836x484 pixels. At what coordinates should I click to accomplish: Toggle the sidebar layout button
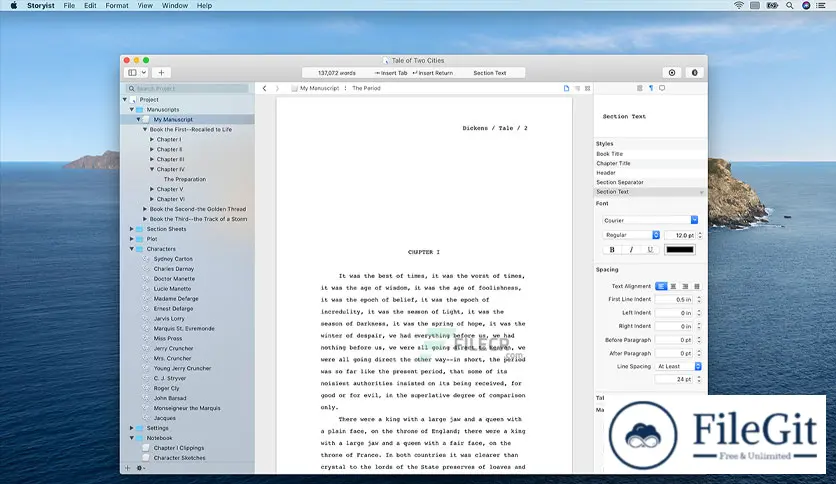pyautogui.click(x=132, y=72)
